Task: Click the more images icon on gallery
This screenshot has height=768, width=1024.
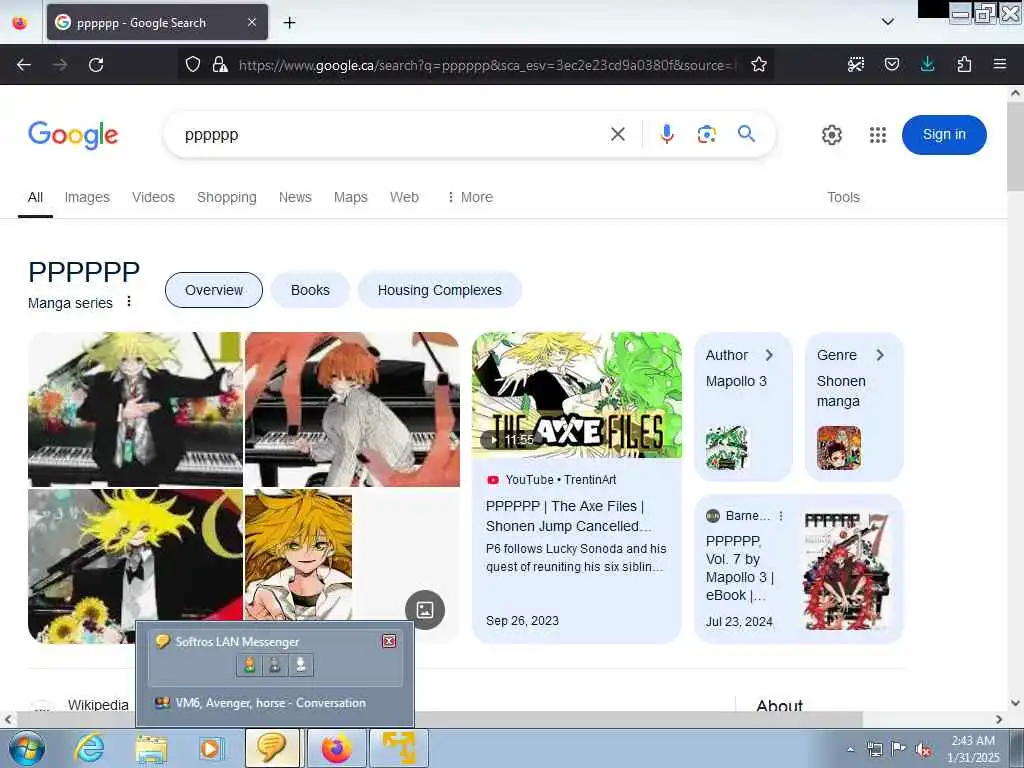Action: (425, 610)
